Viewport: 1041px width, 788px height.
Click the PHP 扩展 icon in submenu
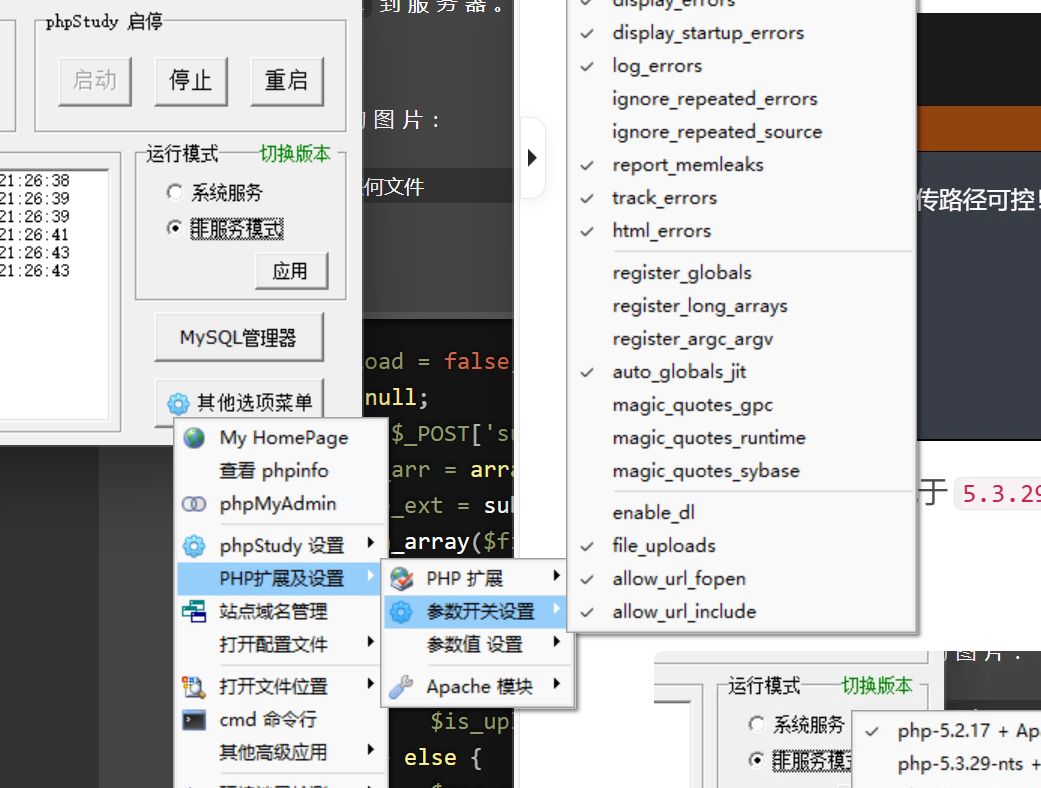pos(401,579)
